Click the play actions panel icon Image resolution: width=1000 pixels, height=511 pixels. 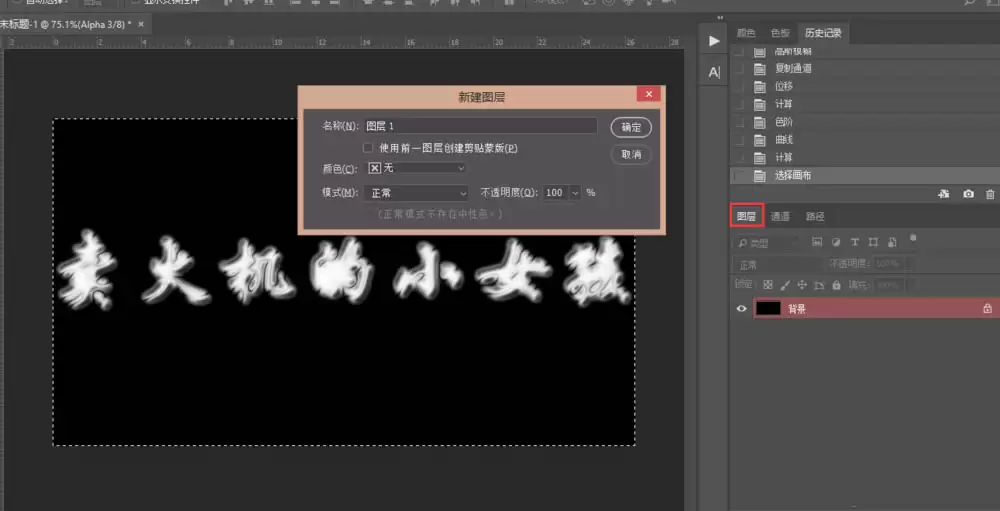pyautogui.click(x=714, y=41)
